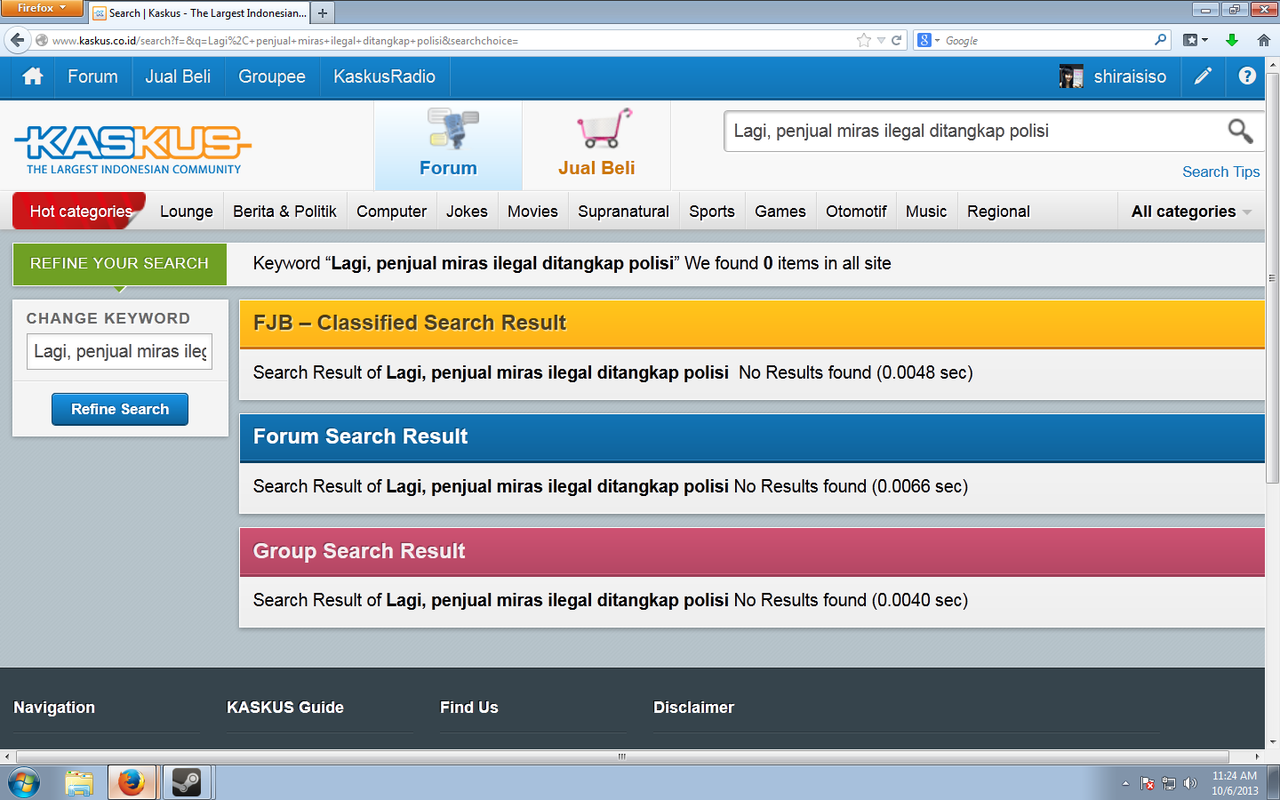Click the search magnifier in Google box
Screen dimensions: 1280x800
(x=1161, y=40)
